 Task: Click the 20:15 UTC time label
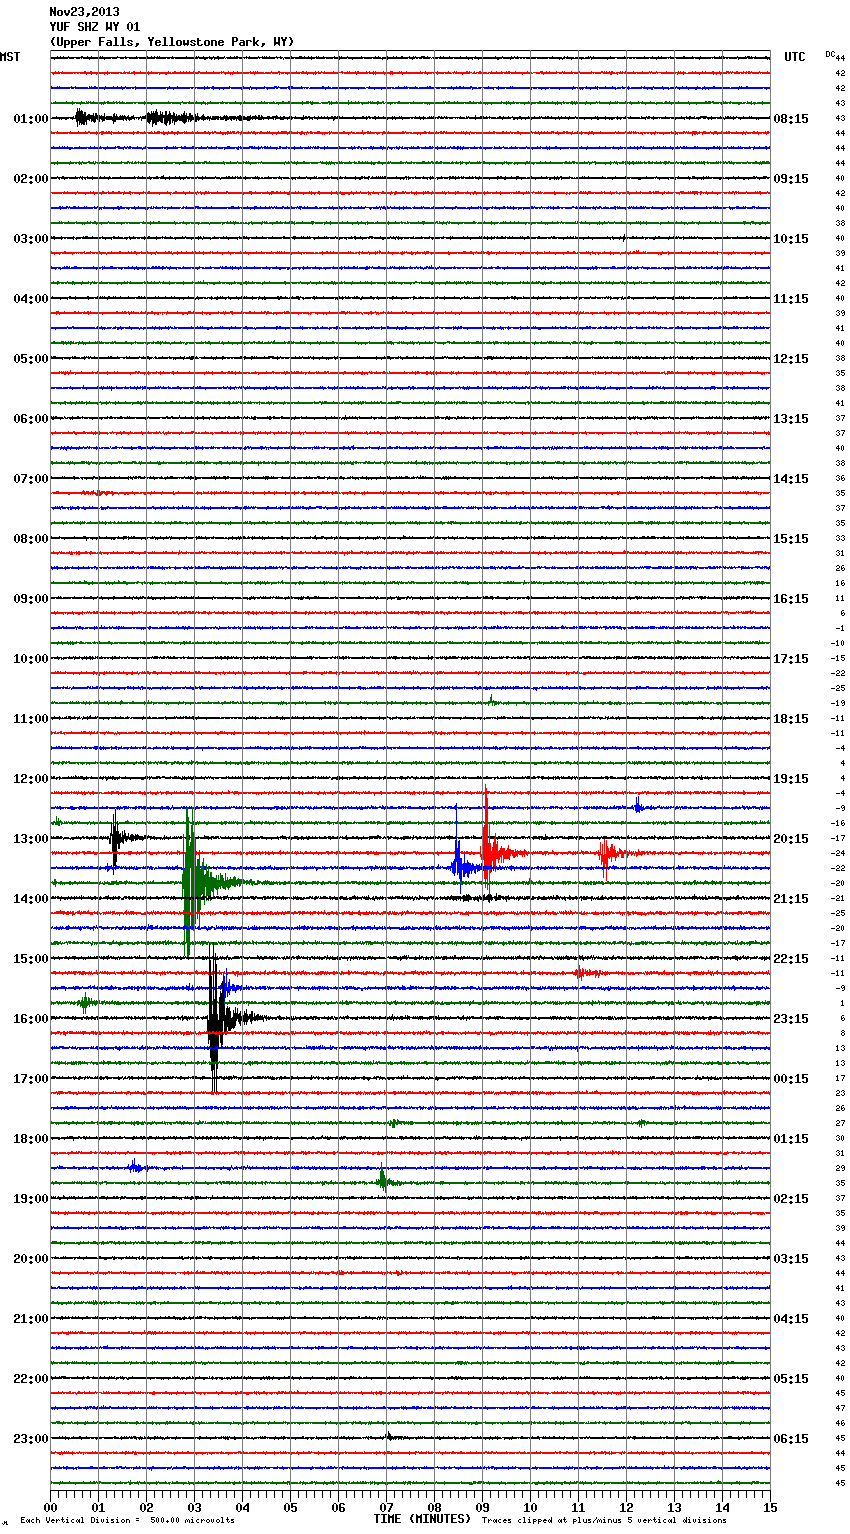click(791, 839)
